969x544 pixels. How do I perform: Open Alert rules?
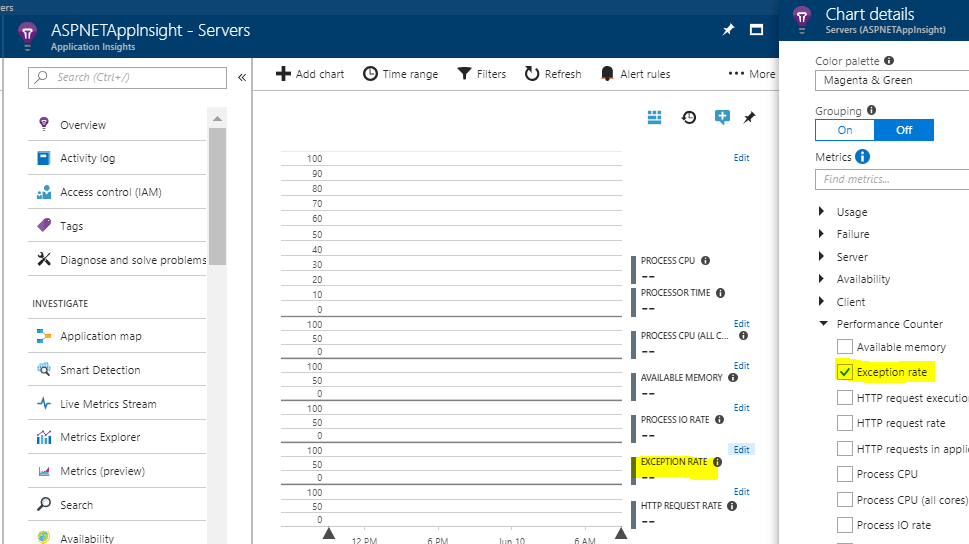[636, 74]
